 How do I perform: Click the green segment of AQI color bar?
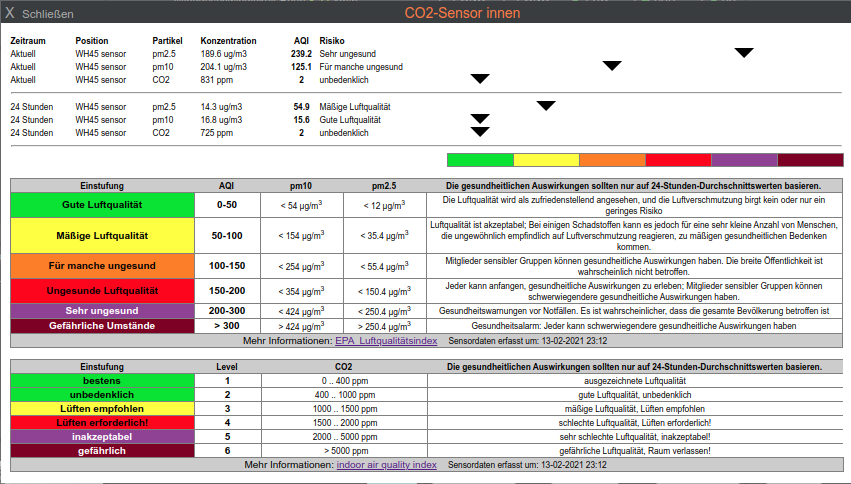coord(480,160)
